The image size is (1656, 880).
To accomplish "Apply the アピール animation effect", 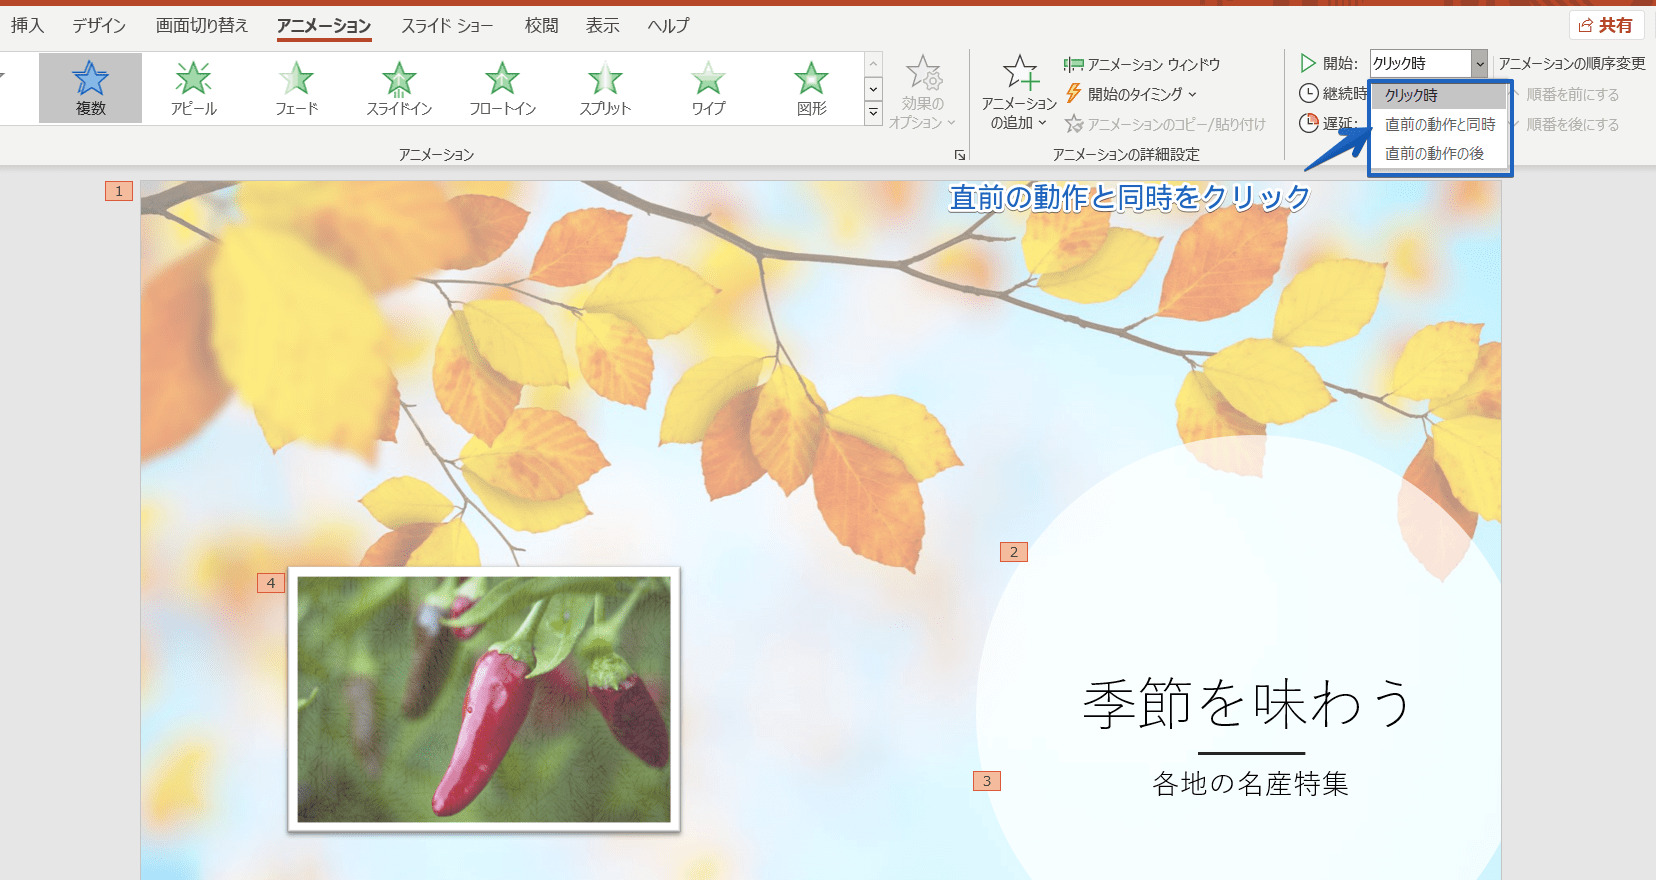I will pos(193,88).
